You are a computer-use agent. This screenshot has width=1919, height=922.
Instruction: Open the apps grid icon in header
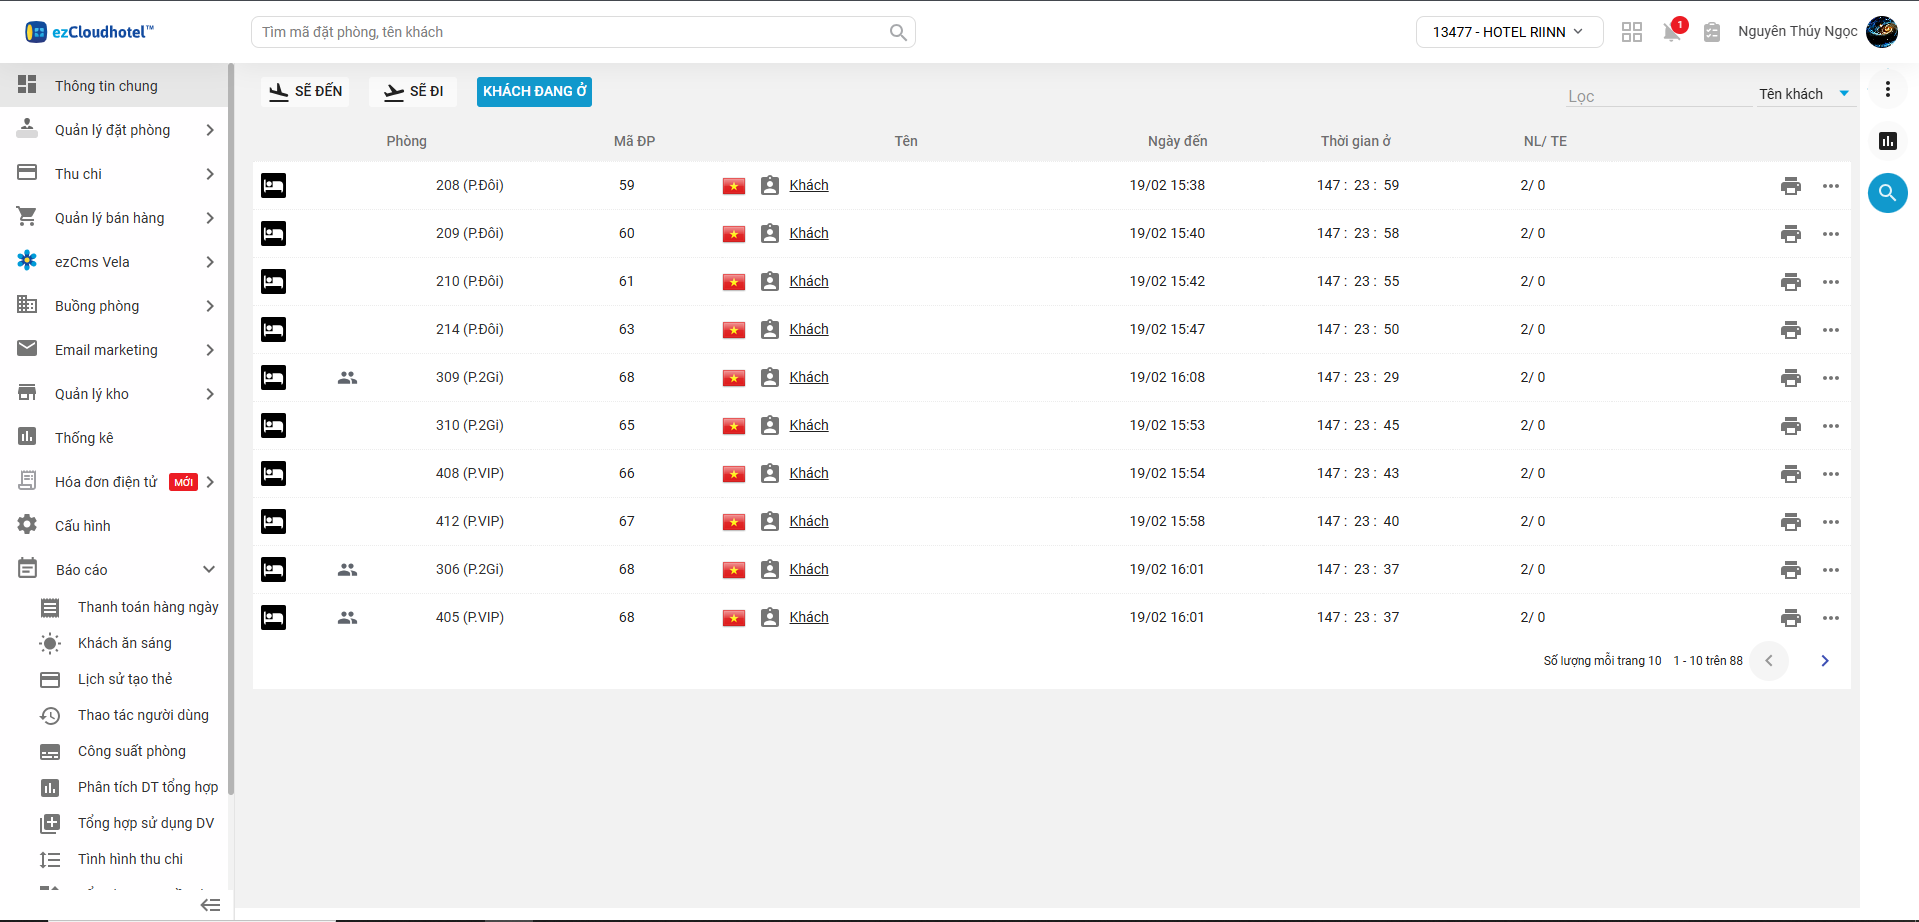click(1631, 32)
